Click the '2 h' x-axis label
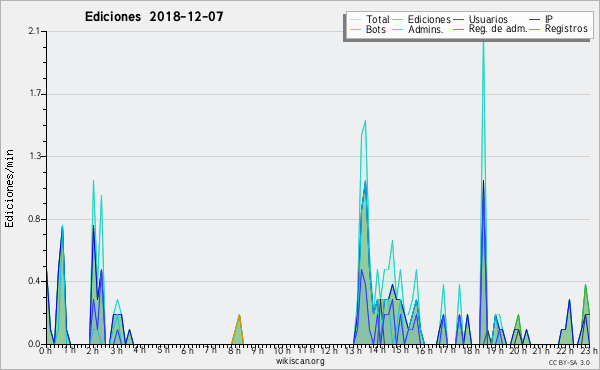The image size is (600, 370). (x=92, y=350)
